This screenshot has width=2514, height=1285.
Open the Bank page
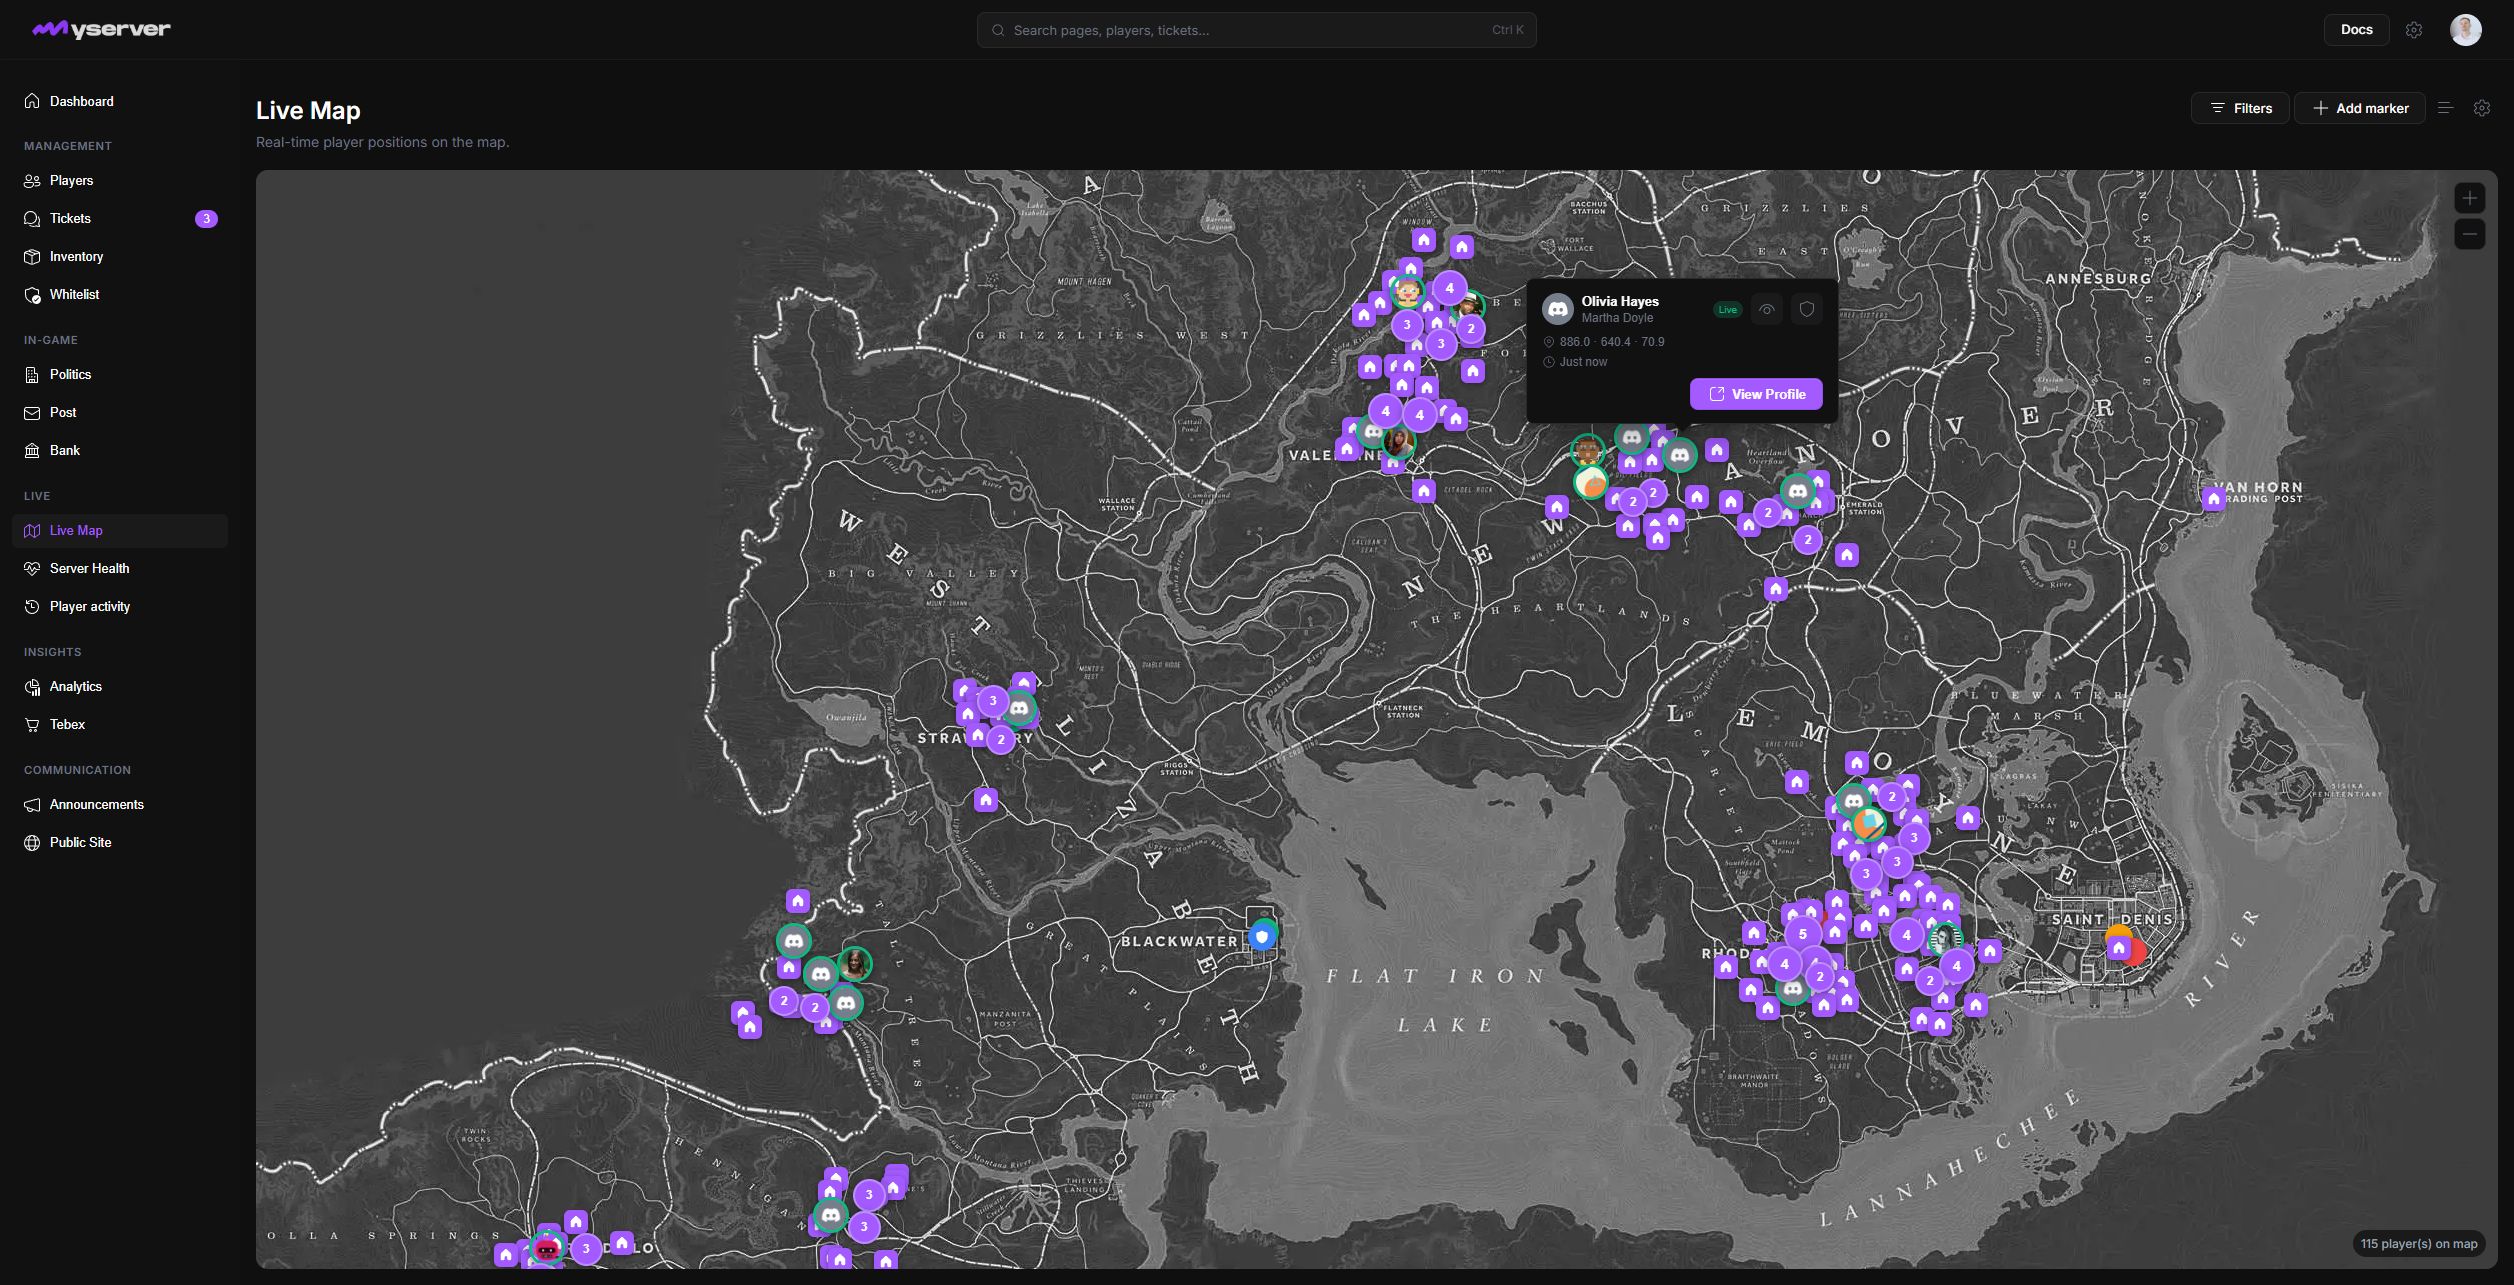coord(120,450)
